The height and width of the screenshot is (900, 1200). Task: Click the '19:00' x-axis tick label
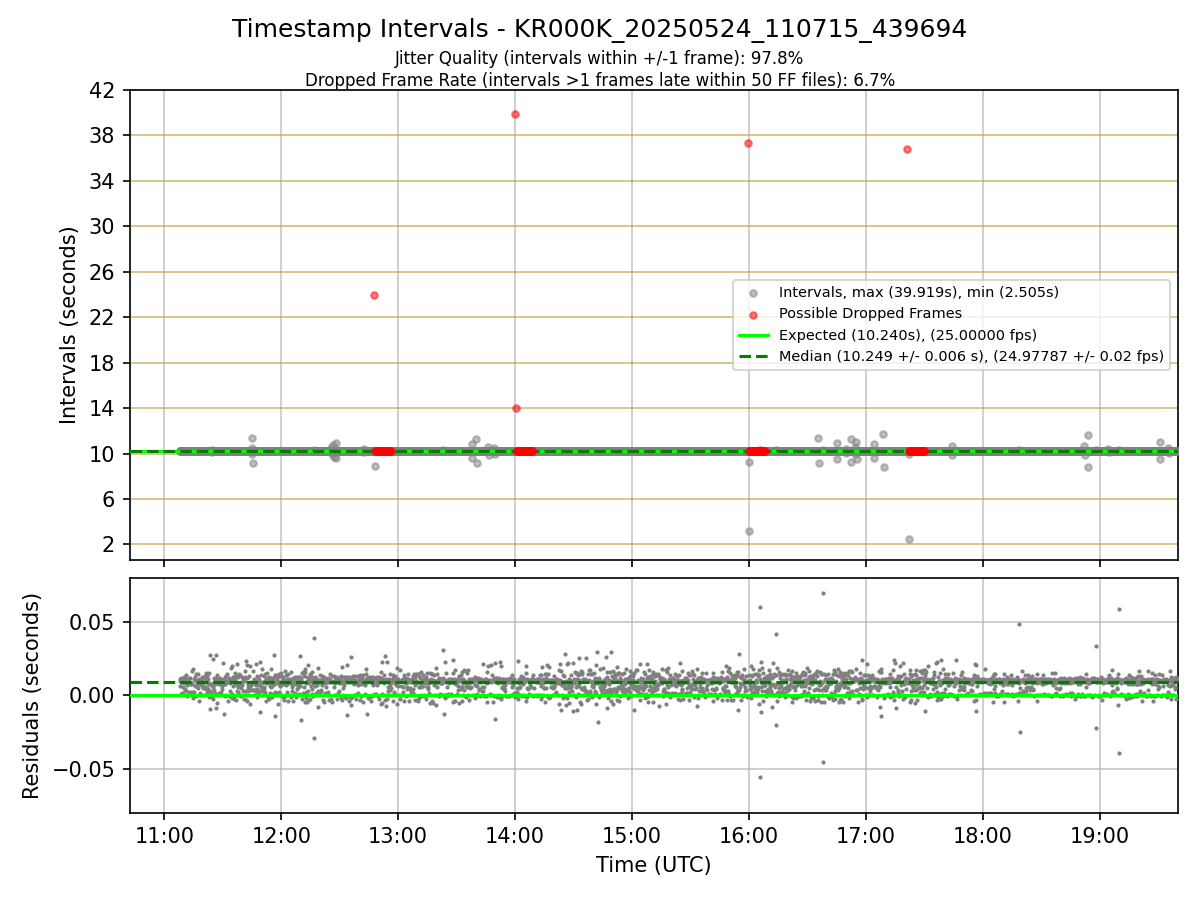1100,835
